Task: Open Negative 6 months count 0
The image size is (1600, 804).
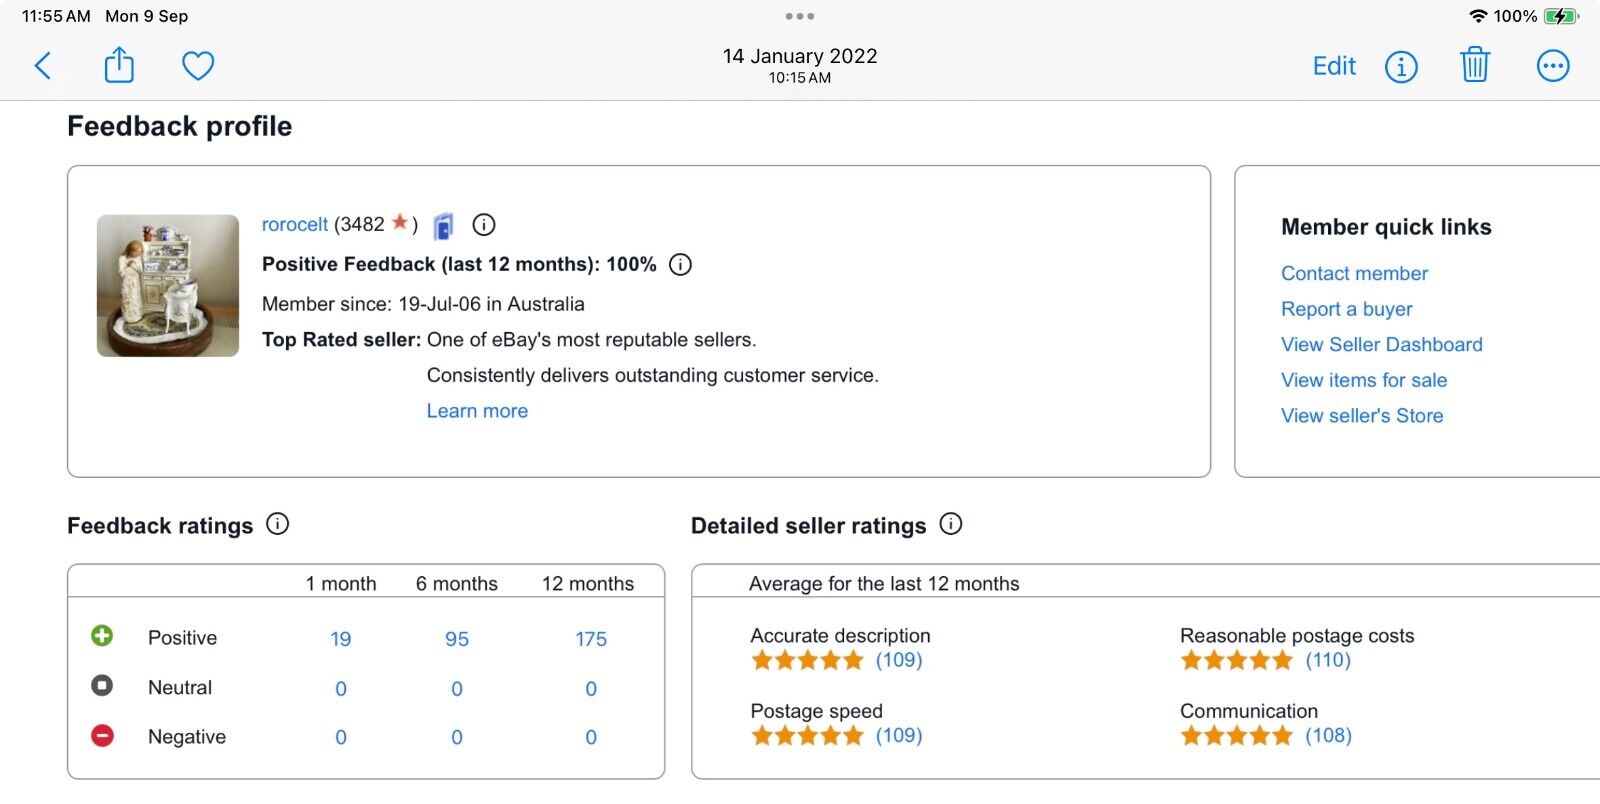Action: [x=457, y=738]
